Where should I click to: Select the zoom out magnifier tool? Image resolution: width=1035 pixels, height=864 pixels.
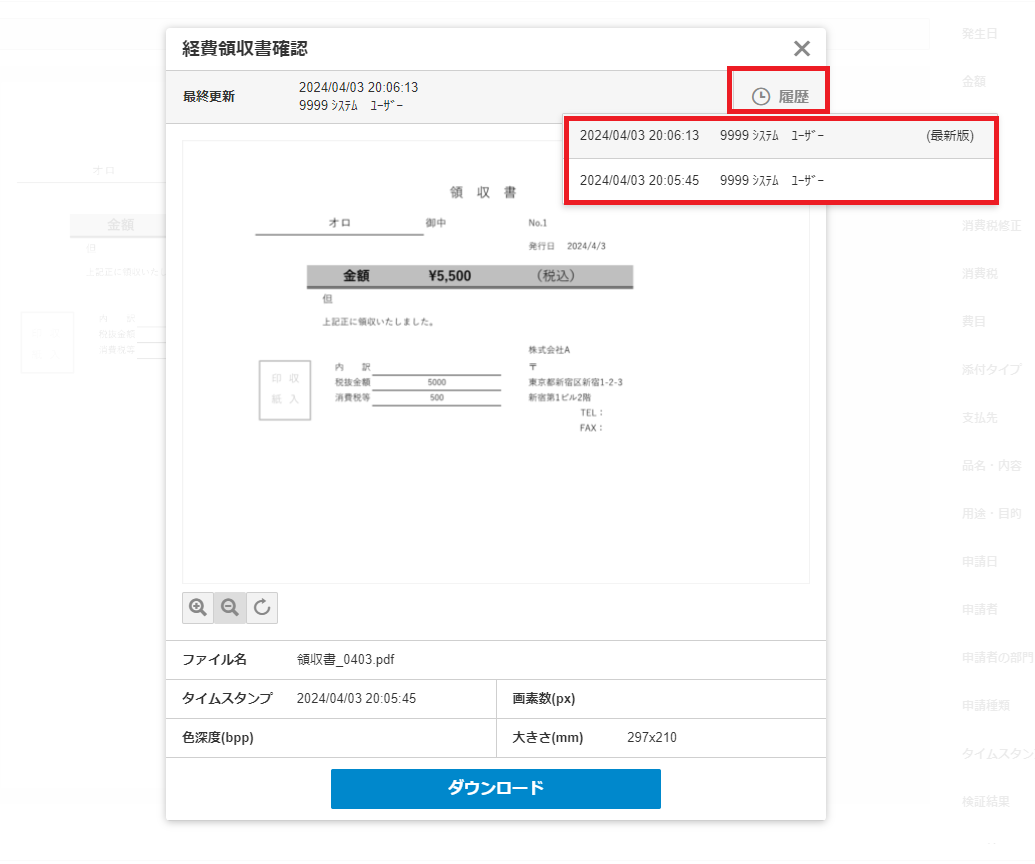click(230, 607)
